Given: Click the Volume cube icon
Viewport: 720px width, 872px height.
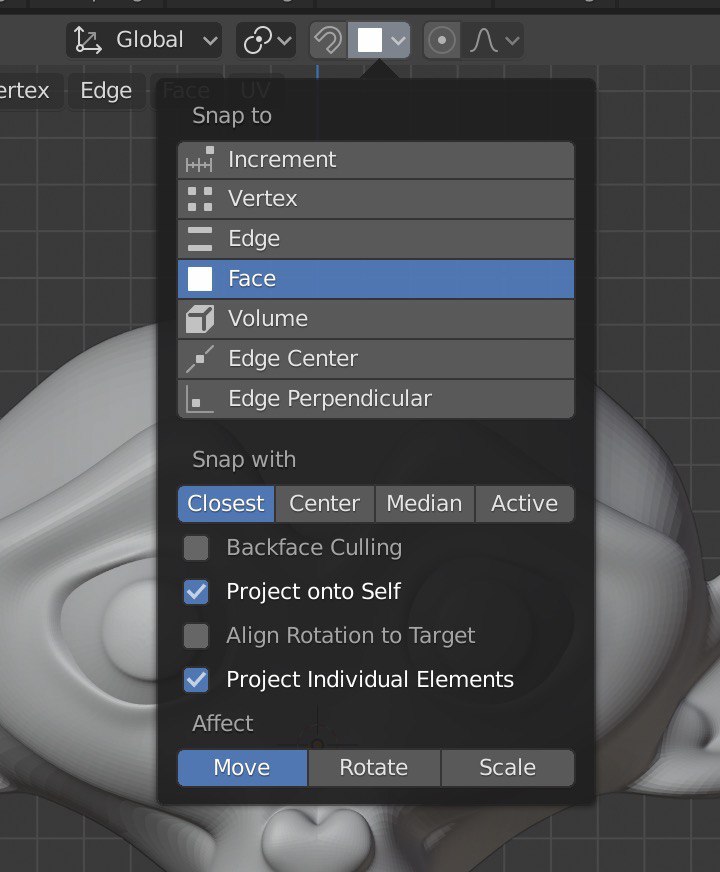Looking at the screenshot, I should pos(200,319).
